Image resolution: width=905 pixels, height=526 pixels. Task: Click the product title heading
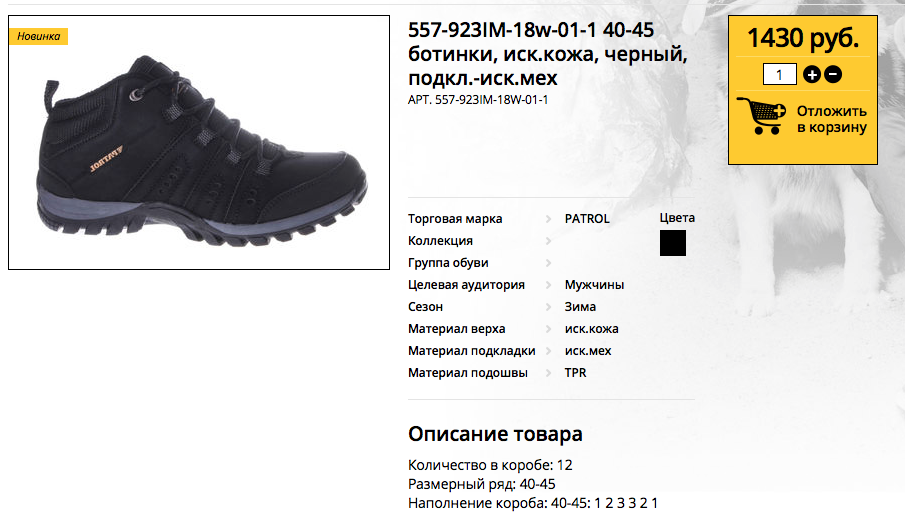click(x=548, y=54)
